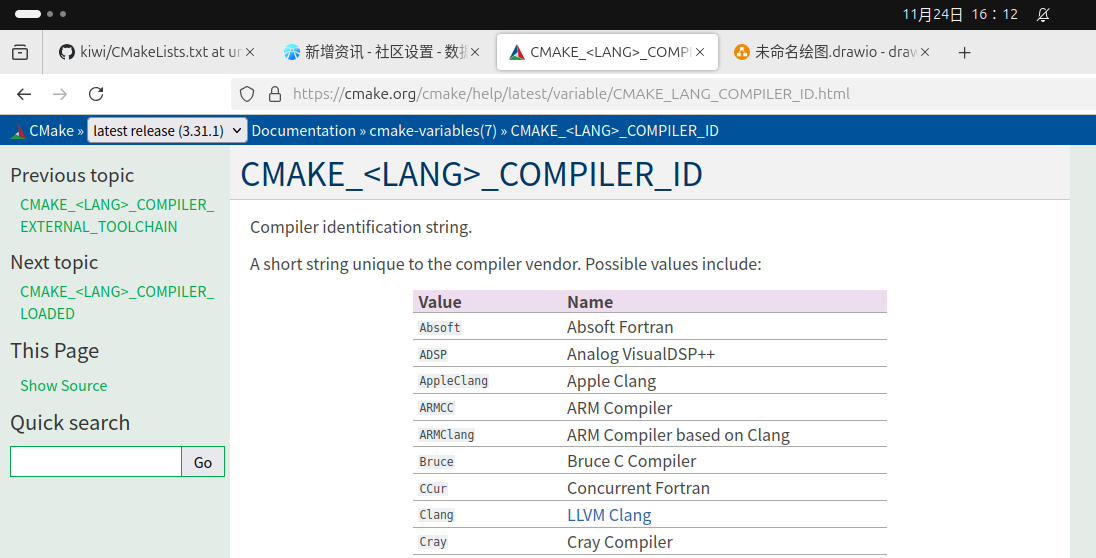Click the browser back arrow
This screenshot has height=558, width=1096.
point(24,94)
